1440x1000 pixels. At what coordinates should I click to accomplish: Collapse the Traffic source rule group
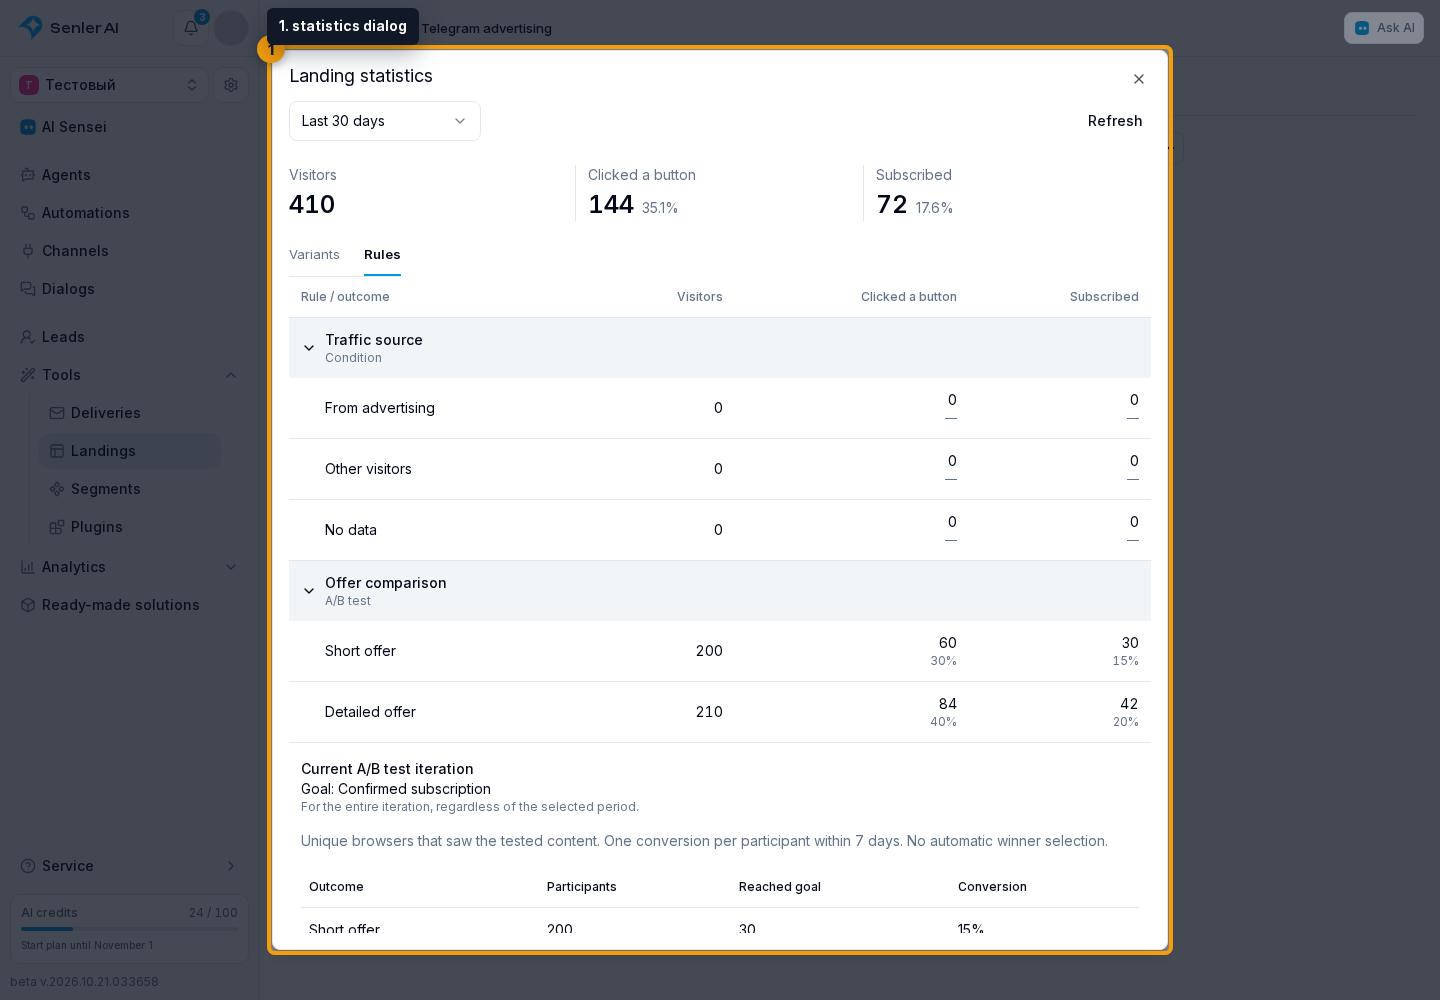click(x=309, y=348)
